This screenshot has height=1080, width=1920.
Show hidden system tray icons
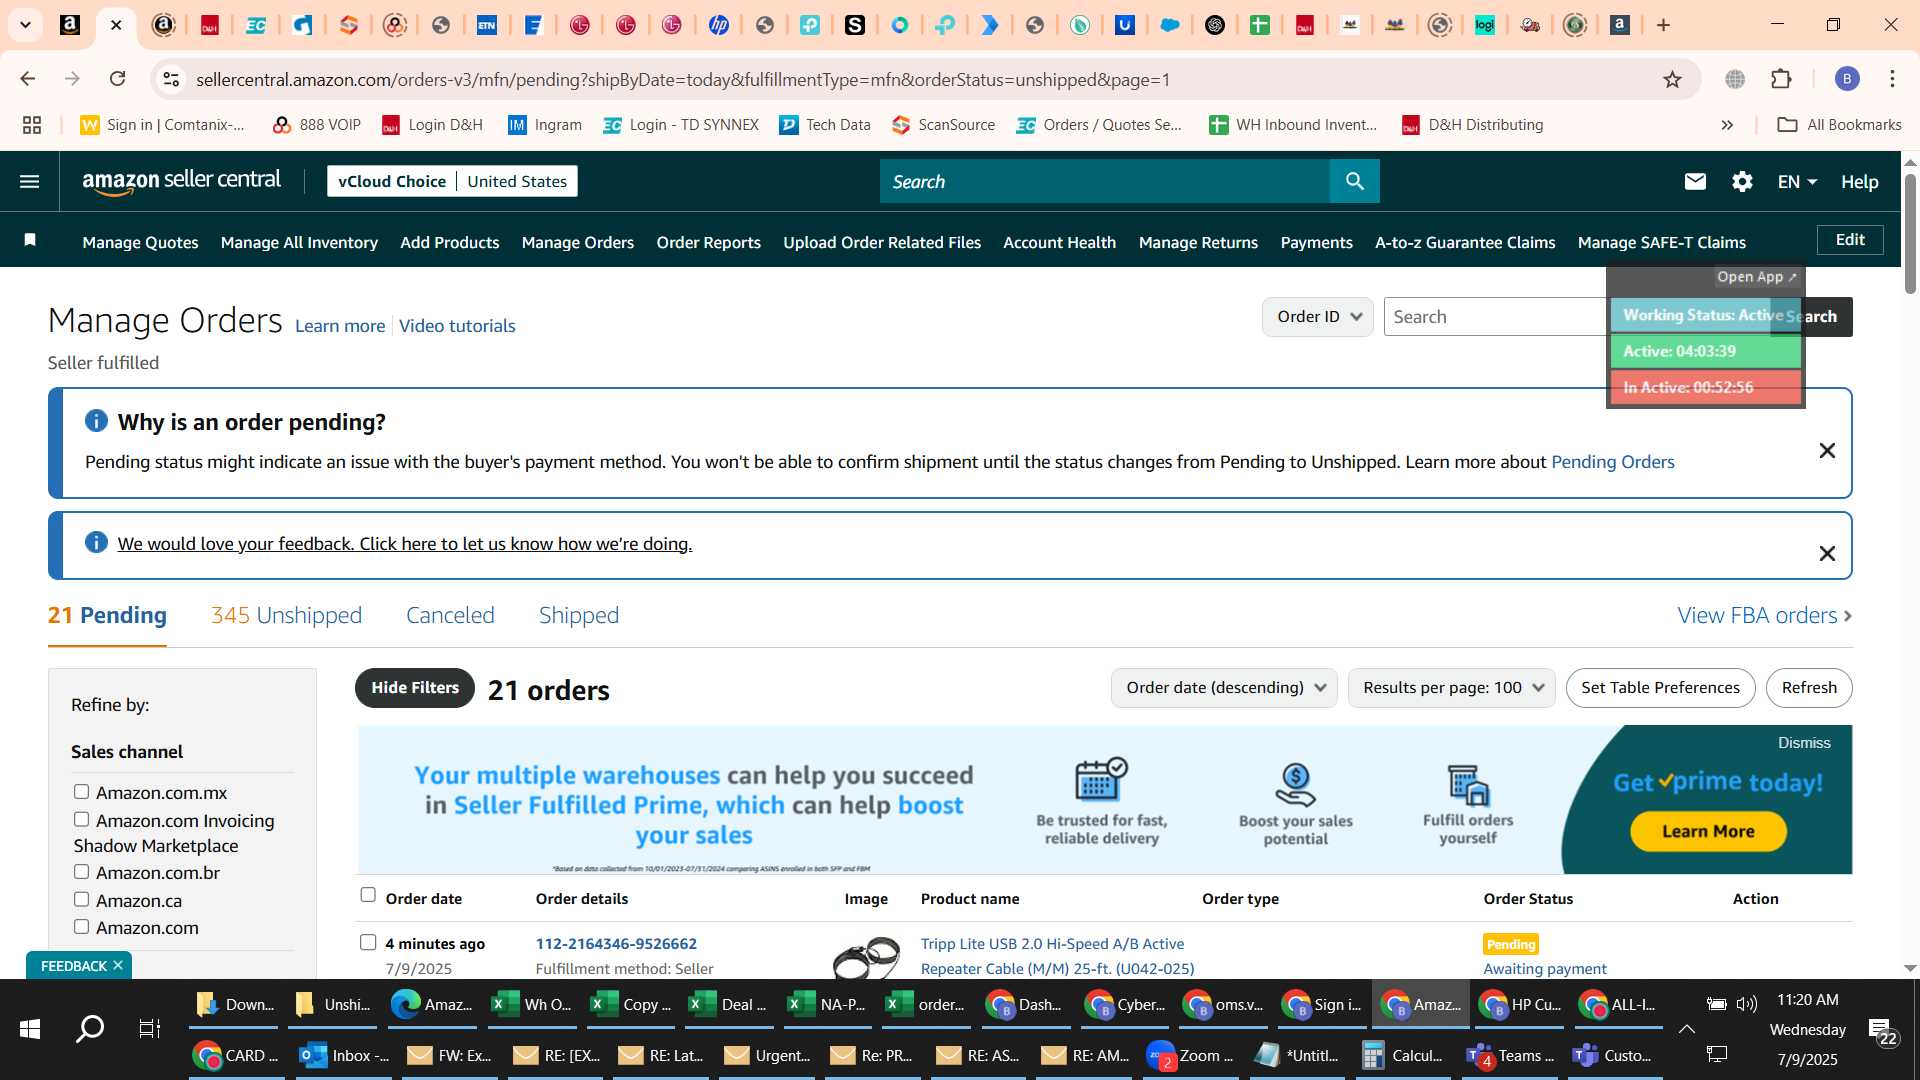[x=1686, y=1029]
